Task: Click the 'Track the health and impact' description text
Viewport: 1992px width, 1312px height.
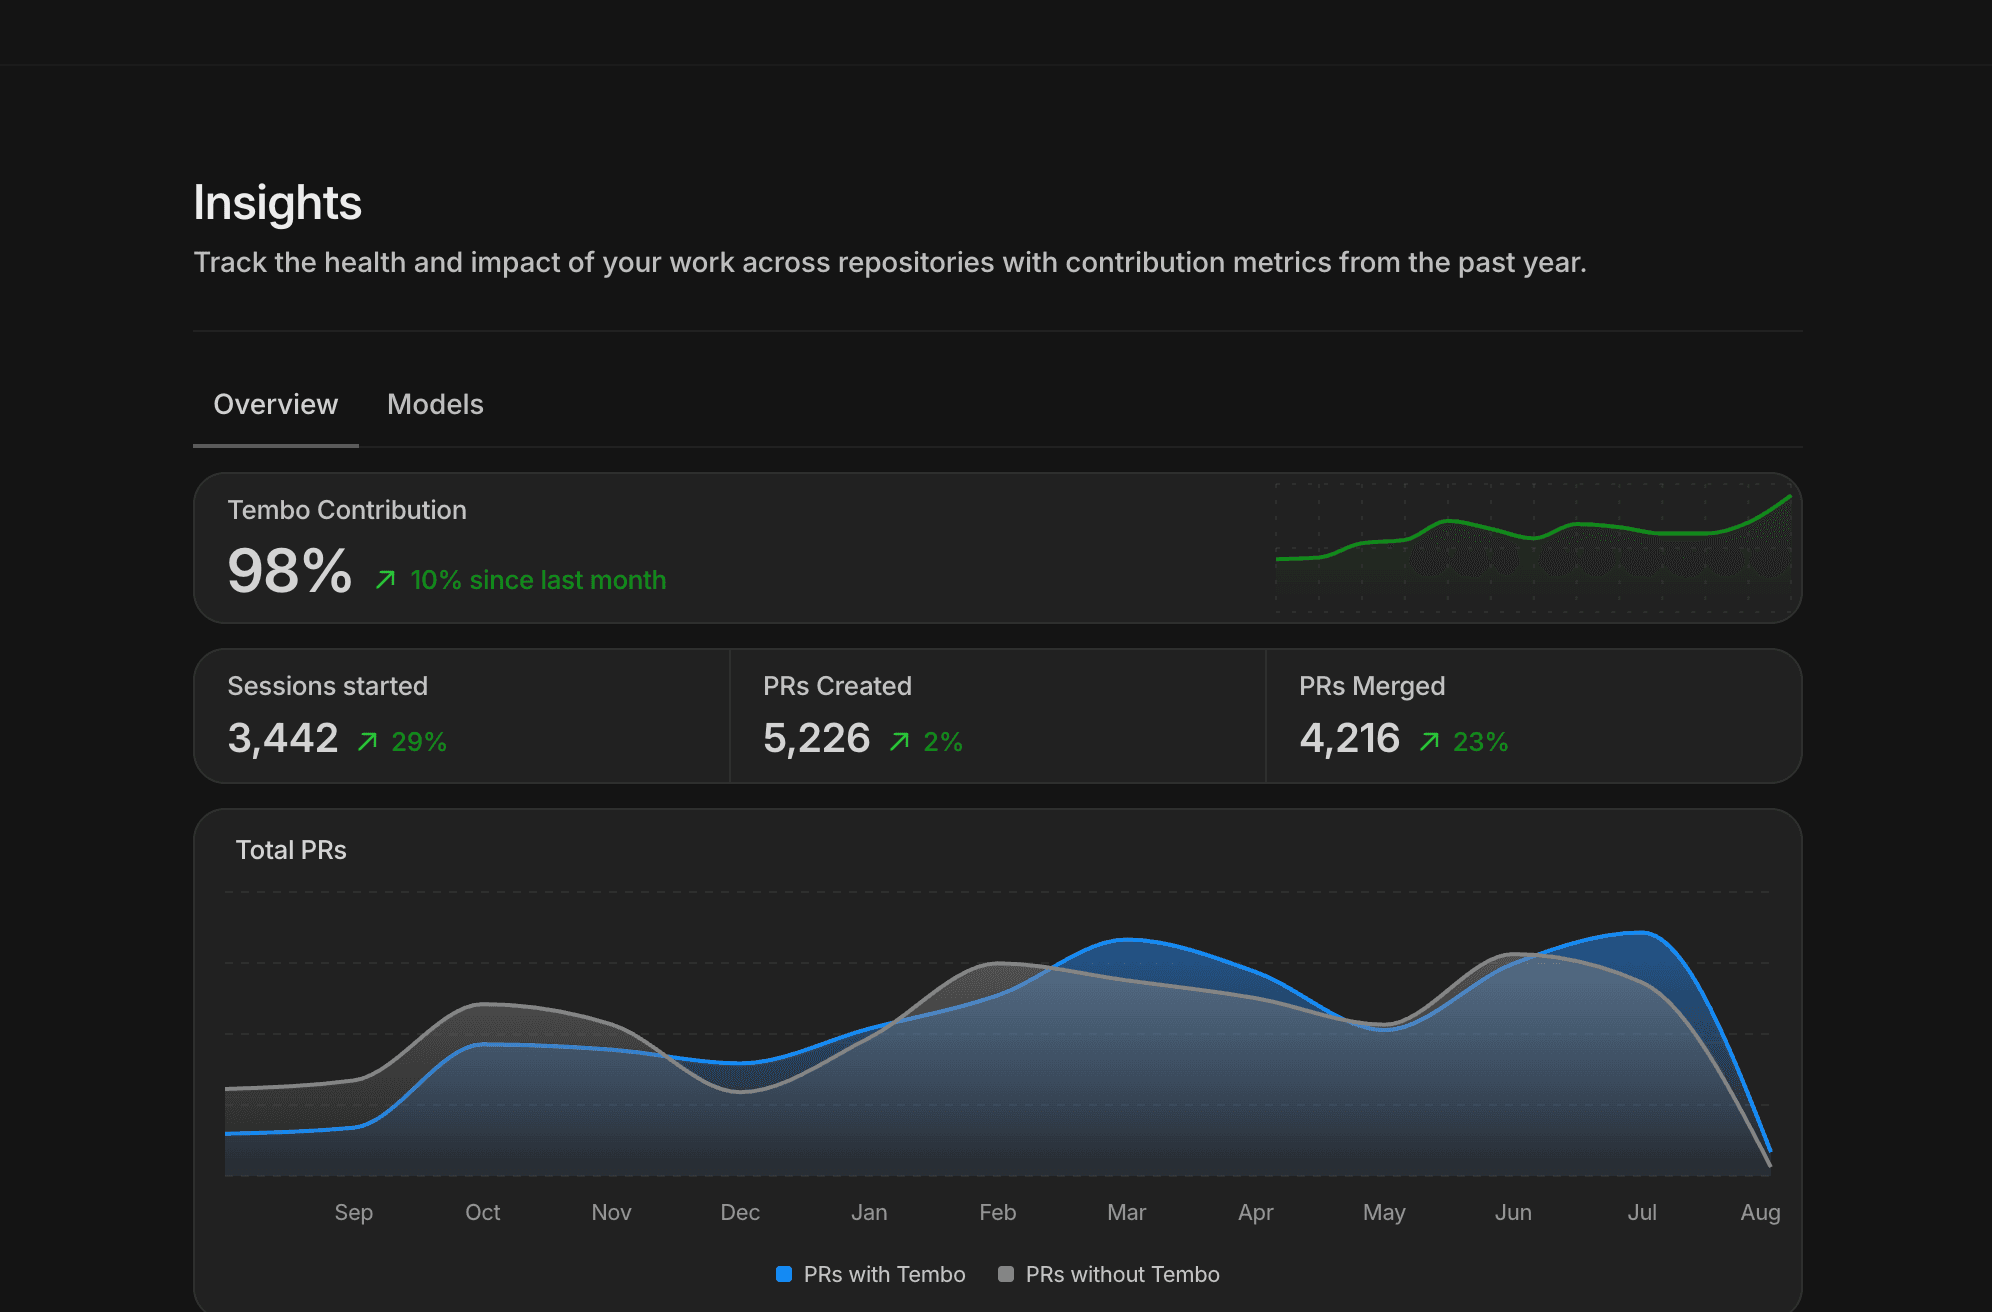Action: coord(890,262)
